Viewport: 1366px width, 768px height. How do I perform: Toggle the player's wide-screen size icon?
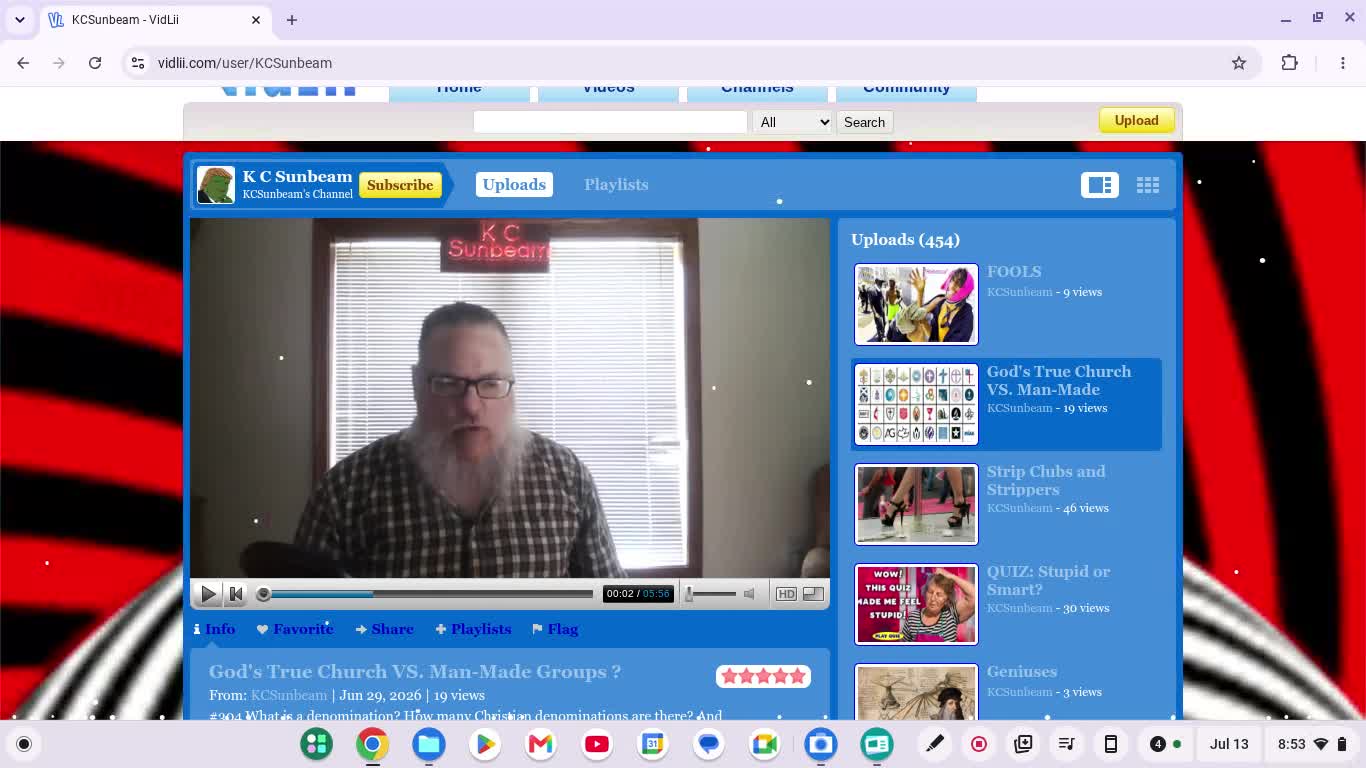(813, 594)
